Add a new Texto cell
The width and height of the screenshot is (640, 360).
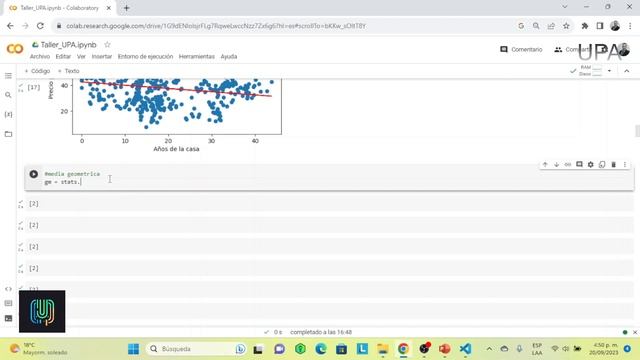tap(69, 71)
